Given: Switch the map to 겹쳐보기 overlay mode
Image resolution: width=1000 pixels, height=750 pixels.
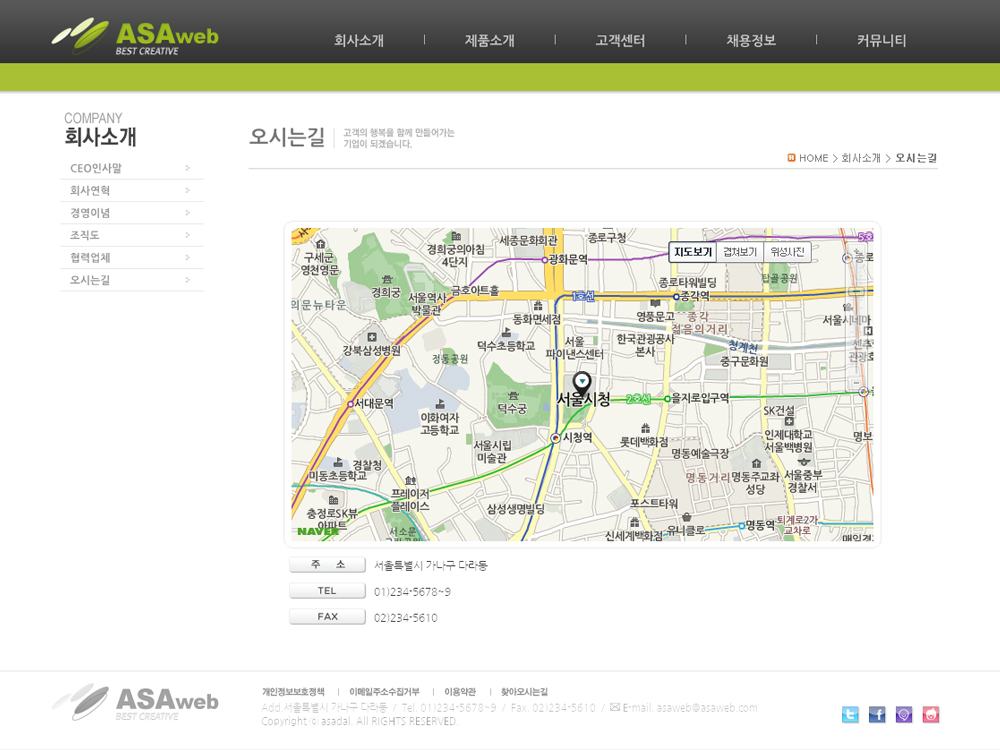Looking at the screenshot, I should pyautogui.click(x=740, y=252).
